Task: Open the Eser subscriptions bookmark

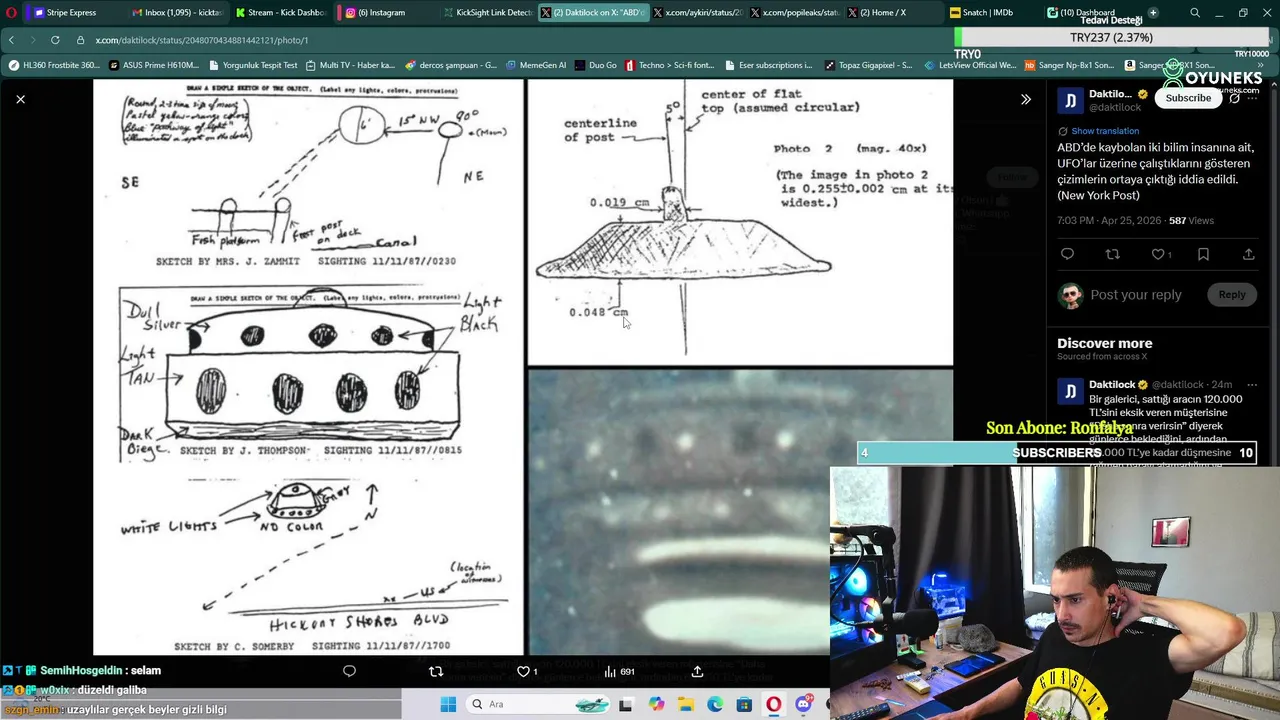Action: pyautogui.click(x=768, y=65)
